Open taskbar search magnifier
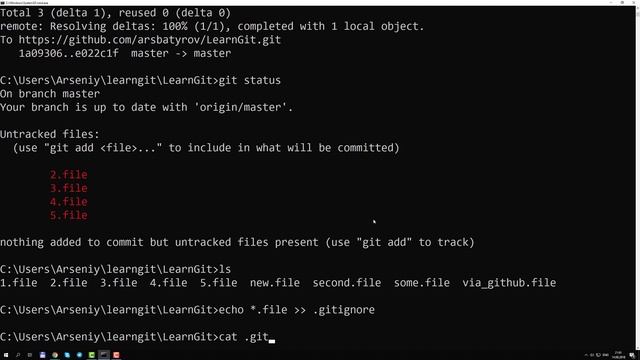 point(18,355)
